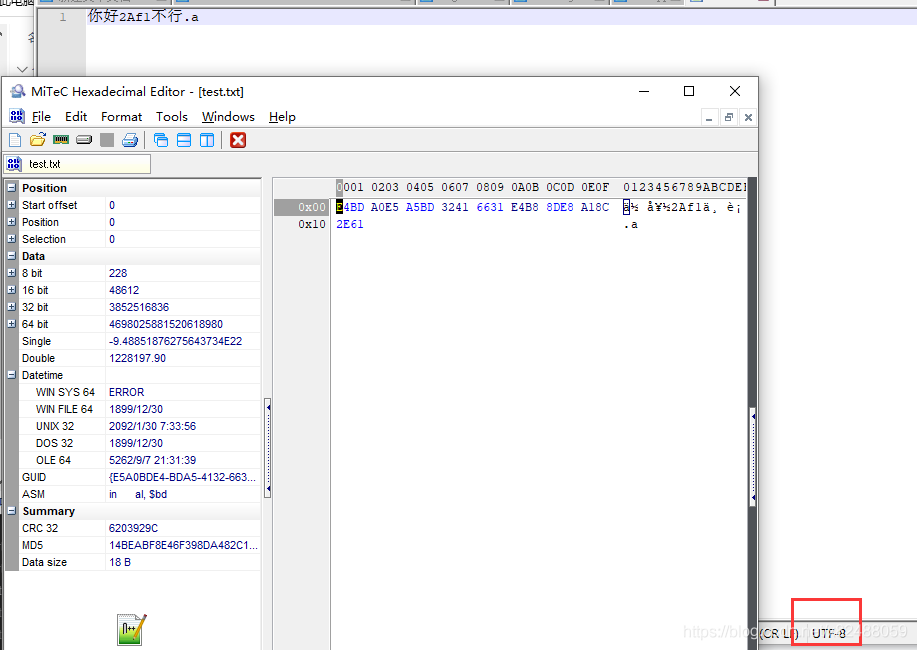Click the Print toolbar icon

(x=130, y=140)
